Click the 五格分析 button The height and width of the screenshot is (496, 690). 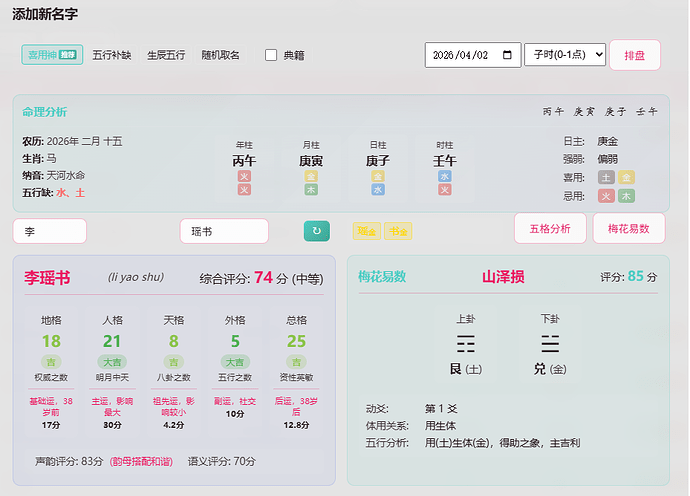(x=550, y=228)
